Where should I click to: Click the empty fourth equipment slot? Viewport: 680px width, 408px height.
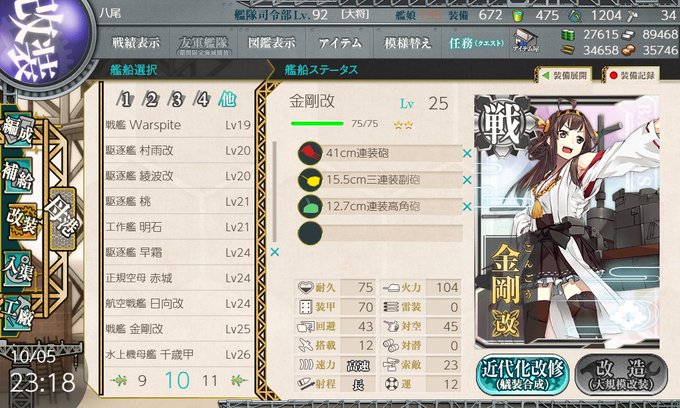pos(380,233)
